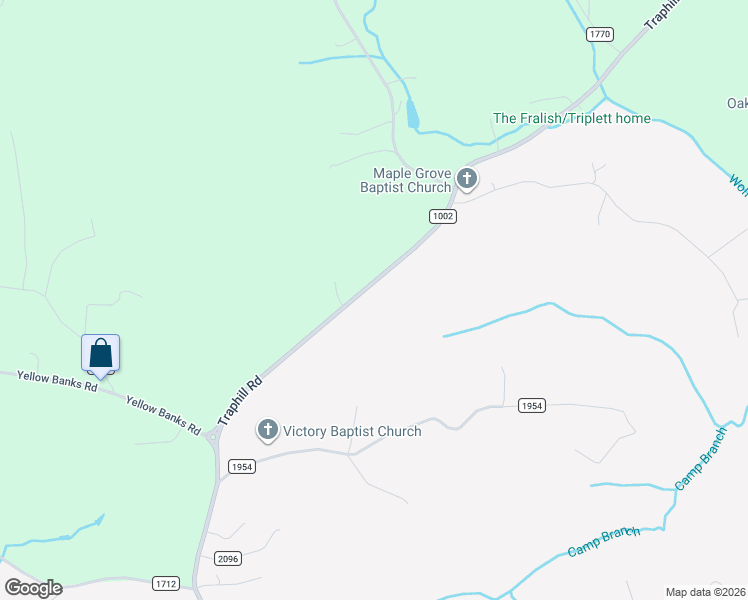
Task: Click The Fralish/Triplett home label
Action: click(571, 118)
